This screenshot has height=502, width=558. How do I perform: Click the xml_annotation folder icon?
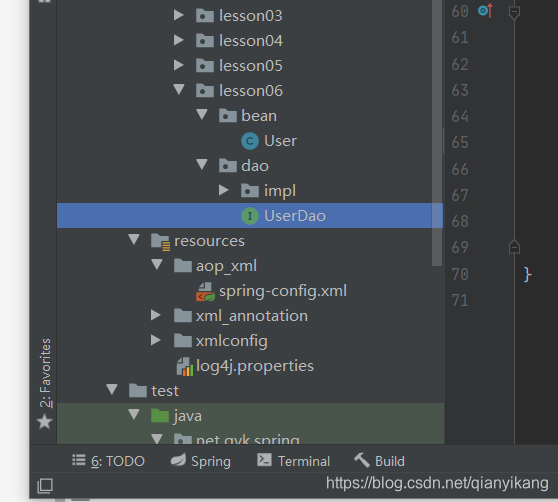tap(183, 316)
